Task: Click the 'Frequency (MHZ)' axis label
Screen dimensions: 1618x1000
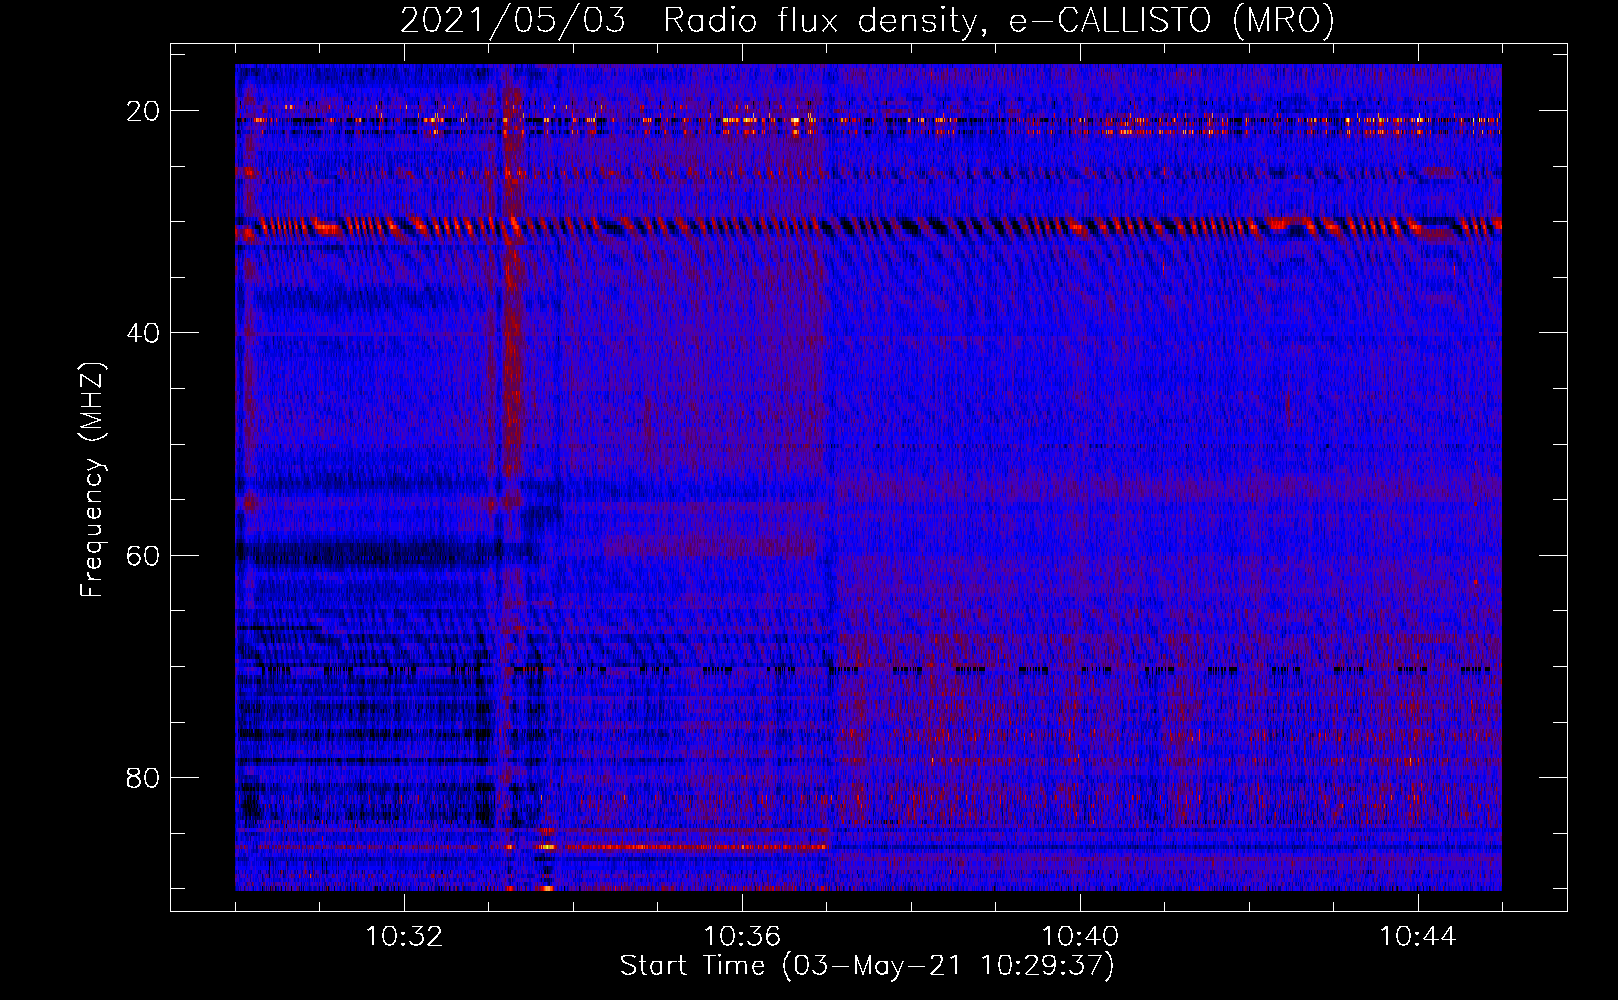Action: pos(92,480)
